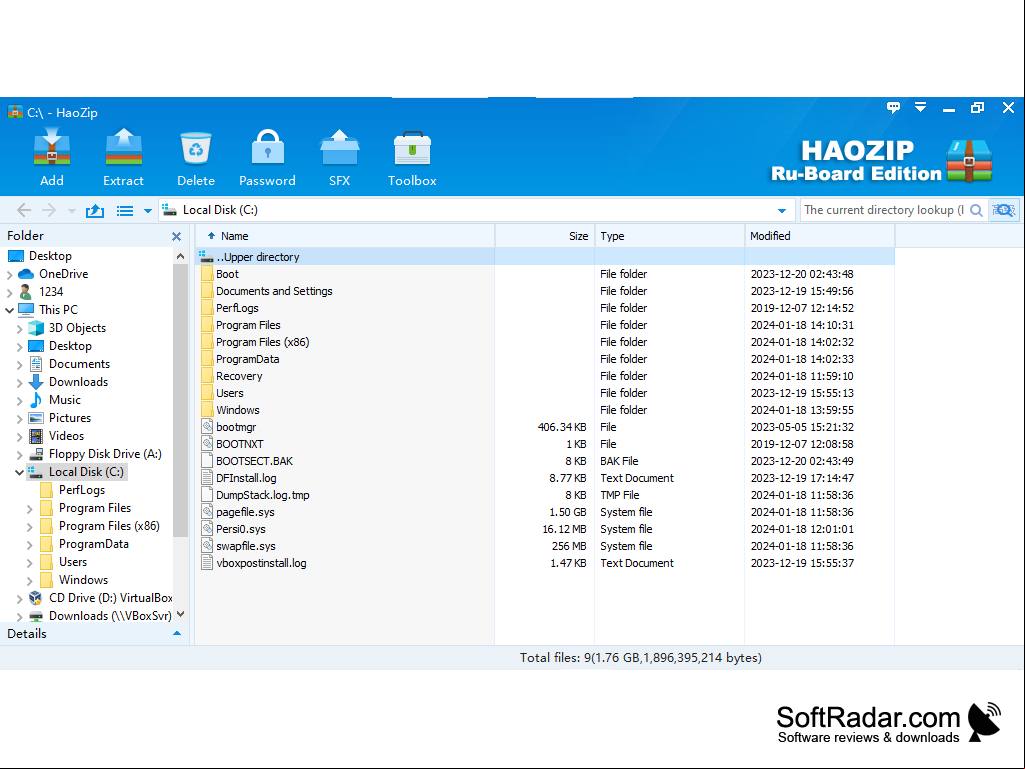Image resolution: width=1025 pixels, height=769 pixels.
Task: Expand the 1234 user node
Action: (10, 292)
